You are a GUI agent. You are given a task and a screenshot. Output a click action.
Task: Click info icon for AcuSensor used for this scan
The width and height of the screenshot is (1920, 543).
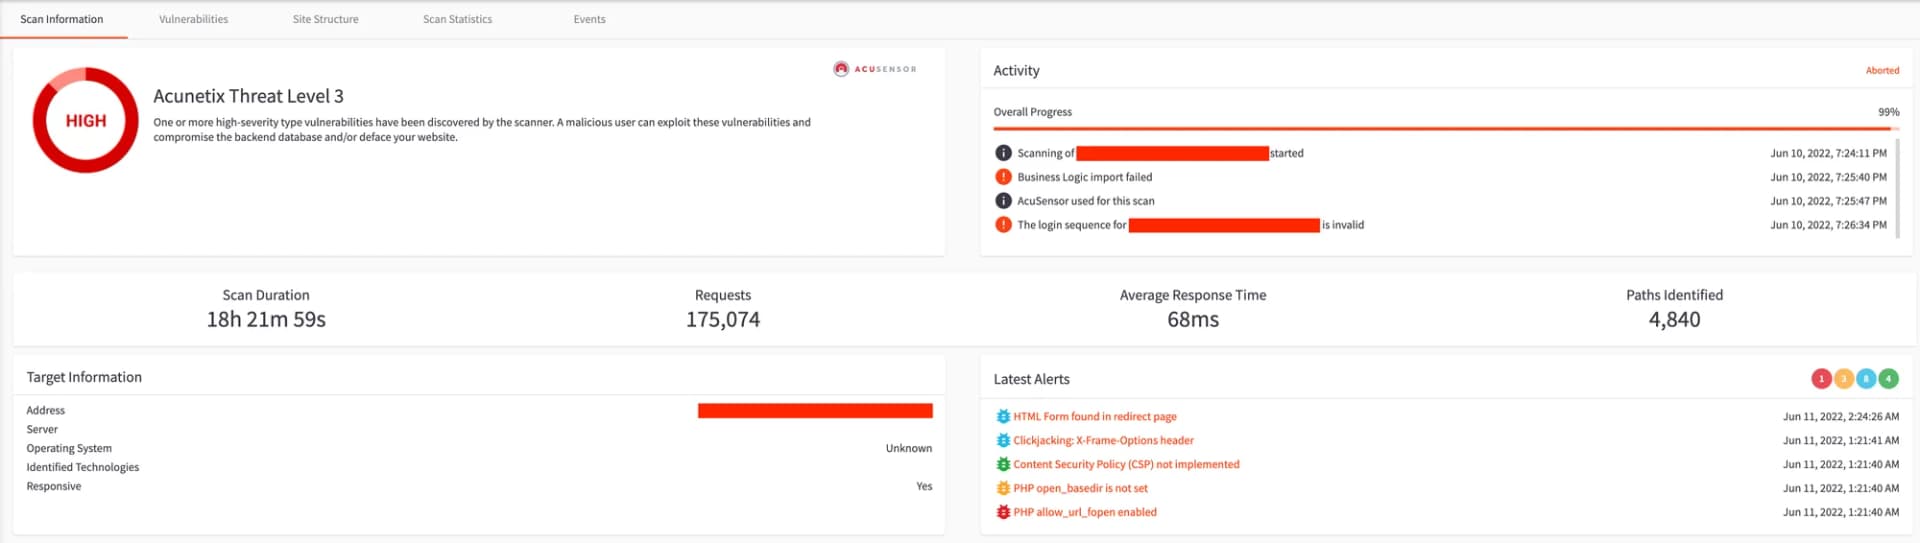click(1003, 201)
